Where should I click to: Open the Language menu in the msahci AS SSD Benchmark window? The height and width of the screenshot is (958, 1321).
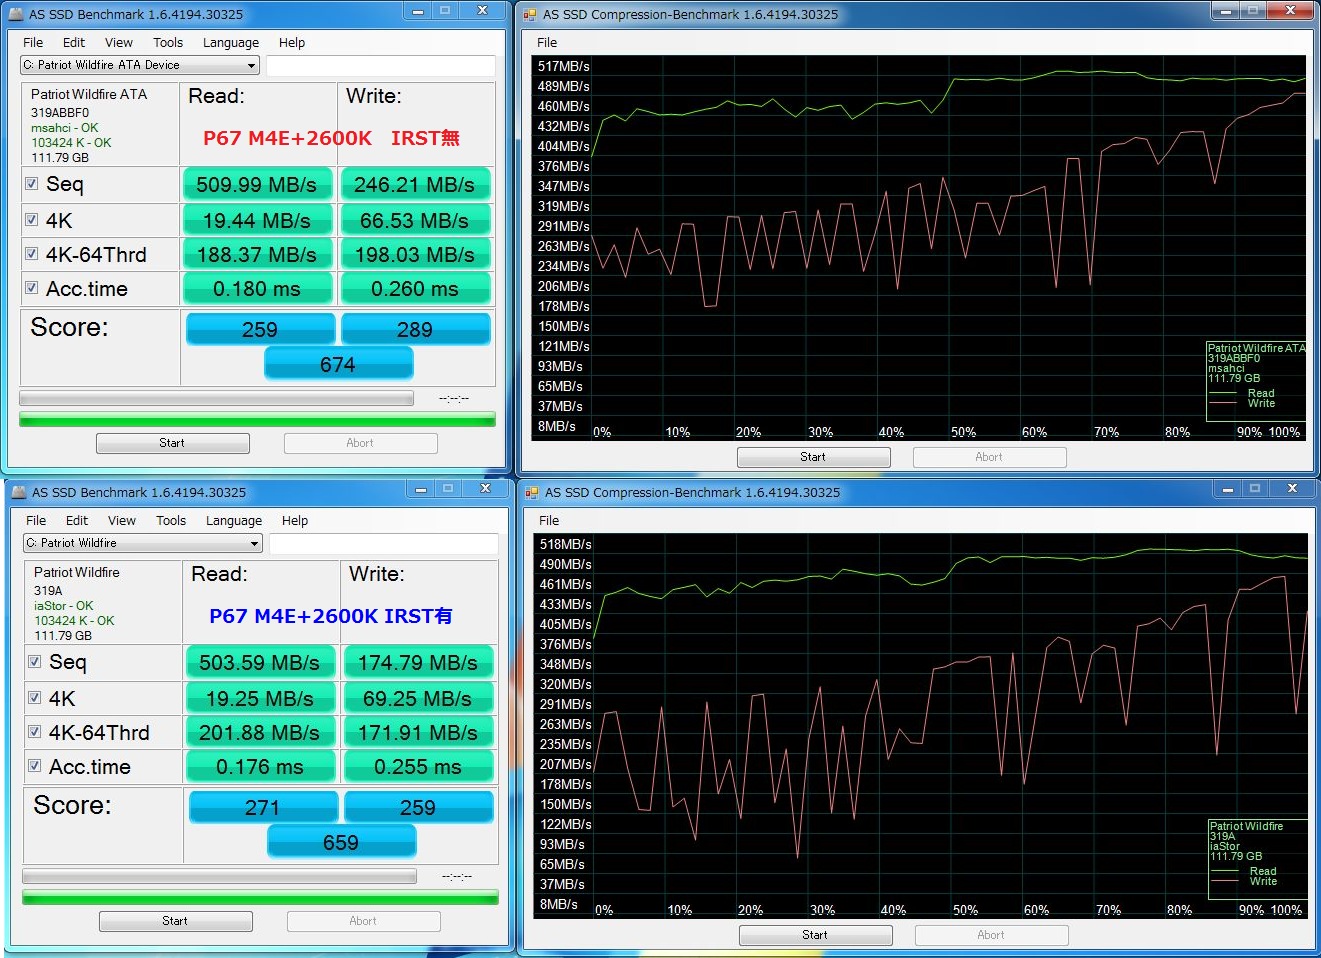pos(231,43)
